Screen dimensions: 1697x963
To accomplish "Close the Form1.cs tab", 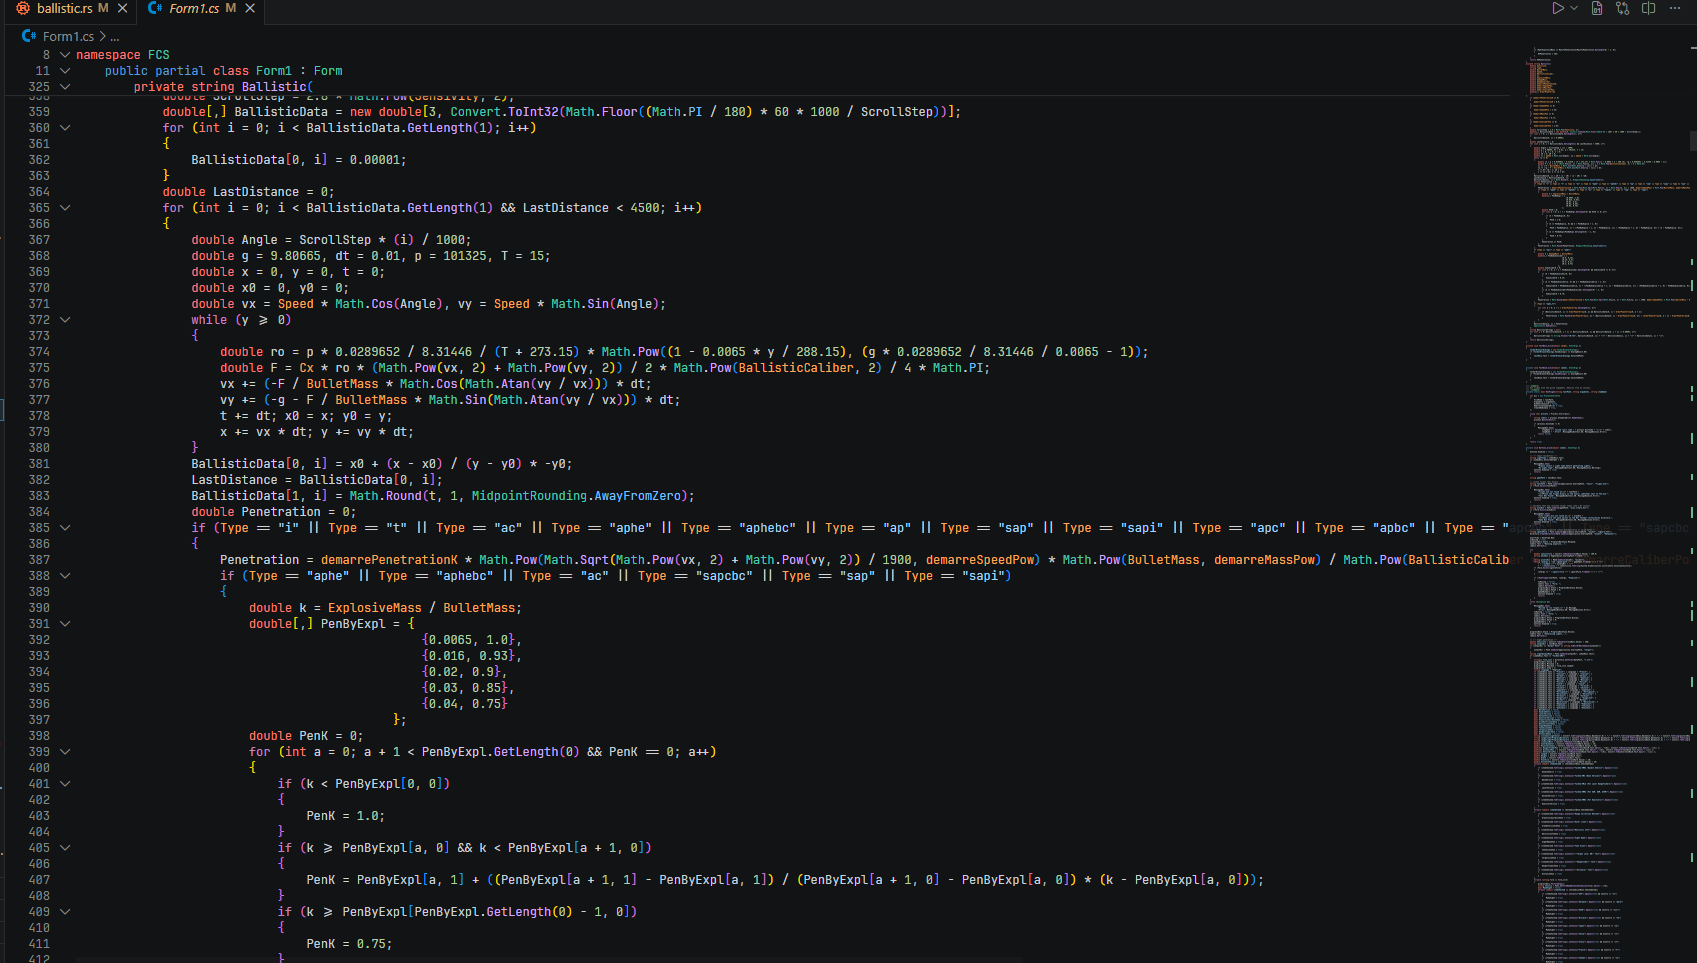I will coord(250,8).
